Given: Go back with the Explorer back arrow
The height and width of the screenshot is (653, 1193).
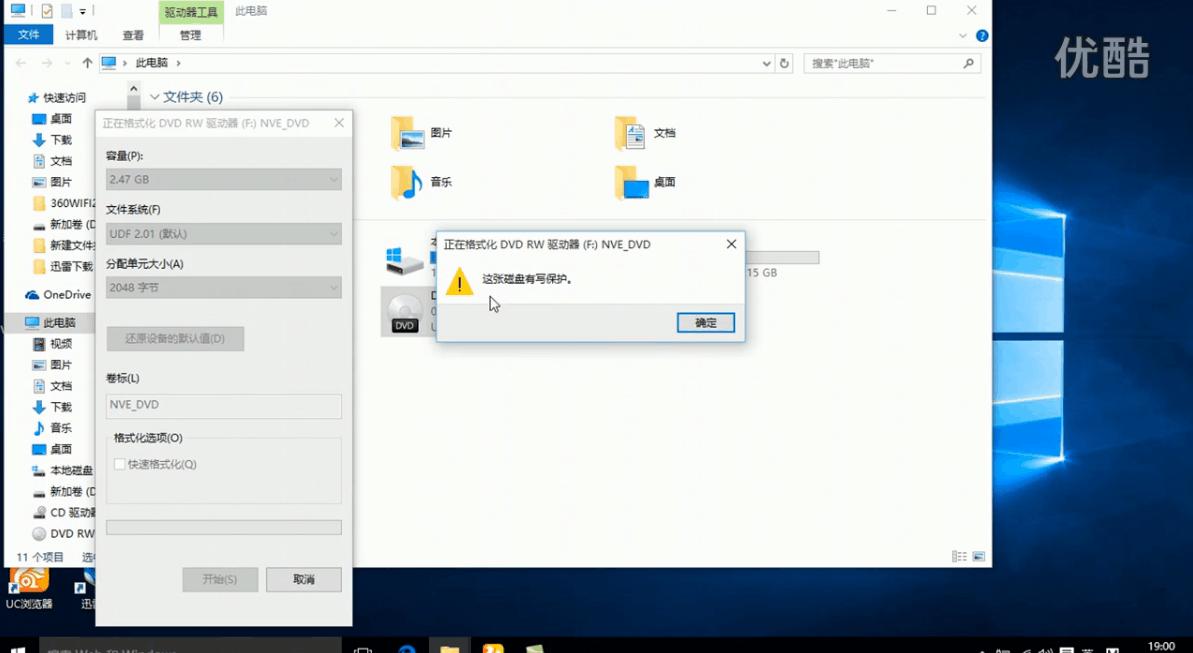Looking at the screenshot, I should (x=21, y=63).
